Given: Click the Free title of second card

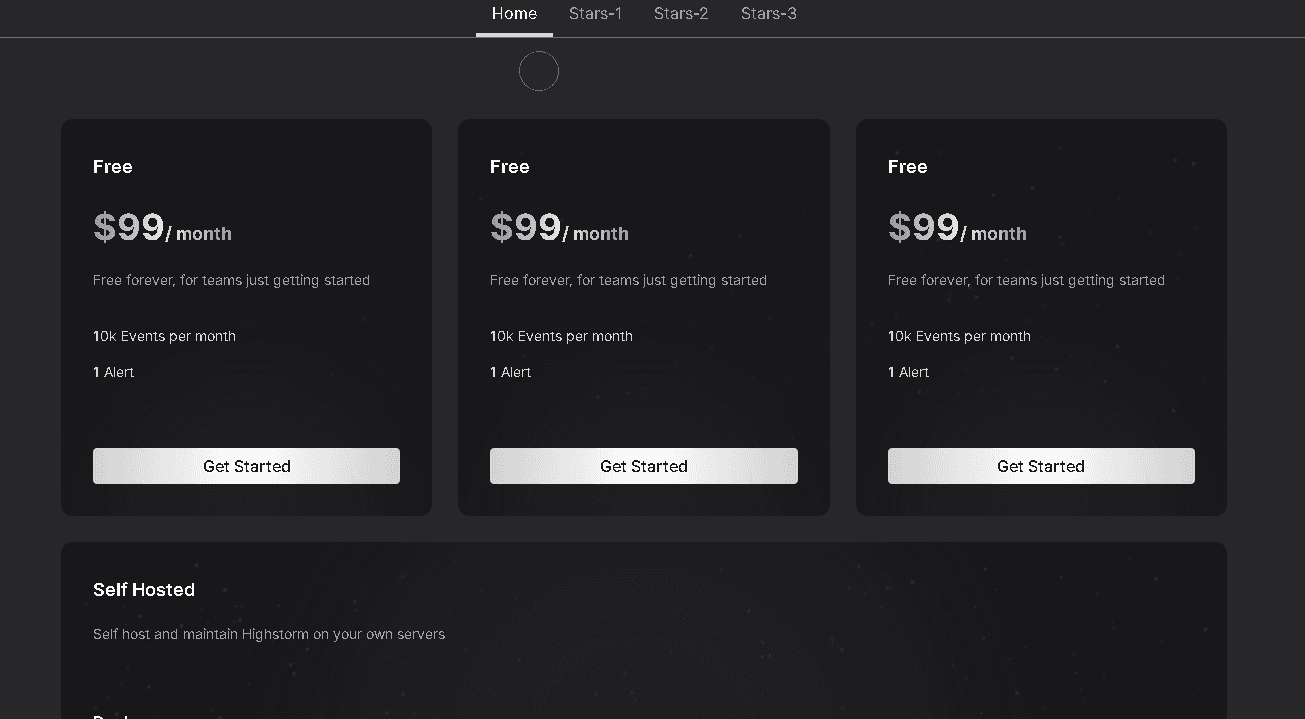Looking at the screenshot, I should [510, 167].
